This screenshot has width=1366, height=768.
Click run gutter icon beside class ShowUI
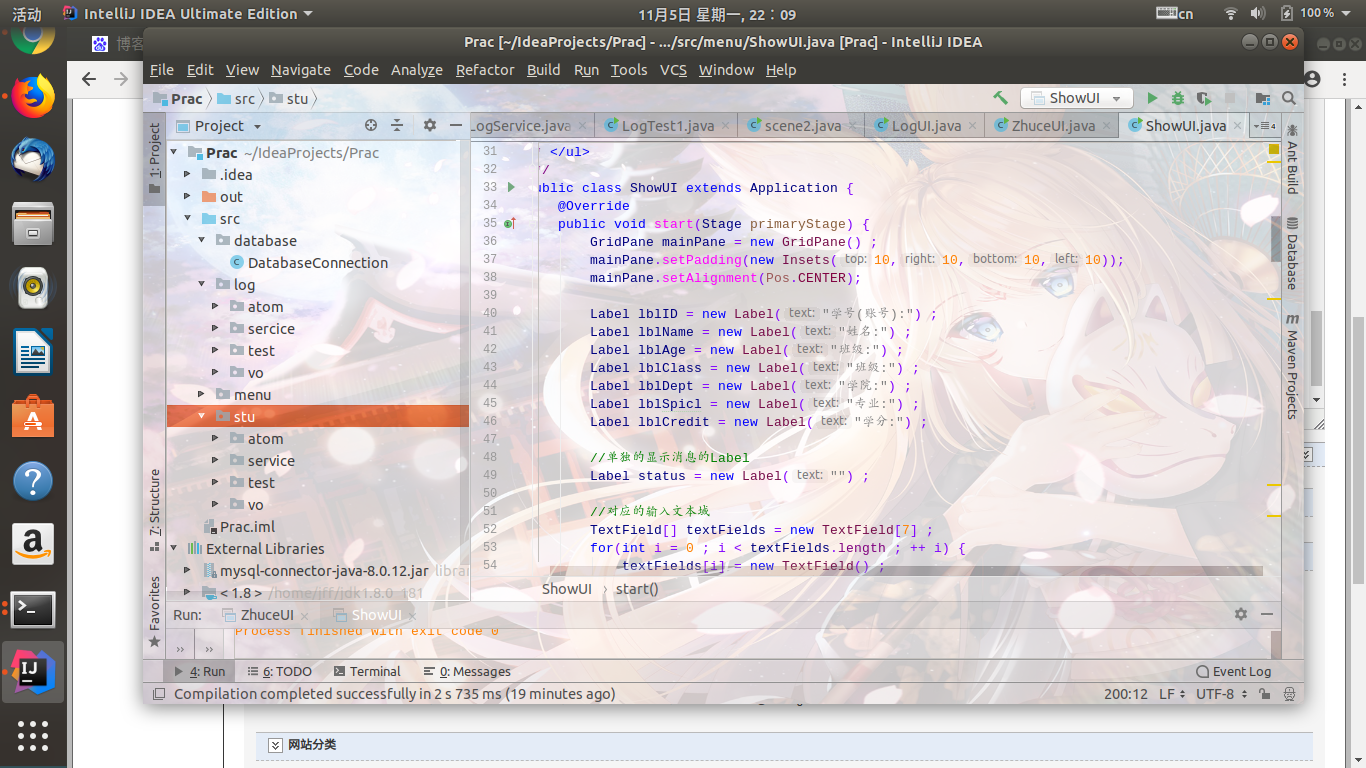[x=511, y=187]
